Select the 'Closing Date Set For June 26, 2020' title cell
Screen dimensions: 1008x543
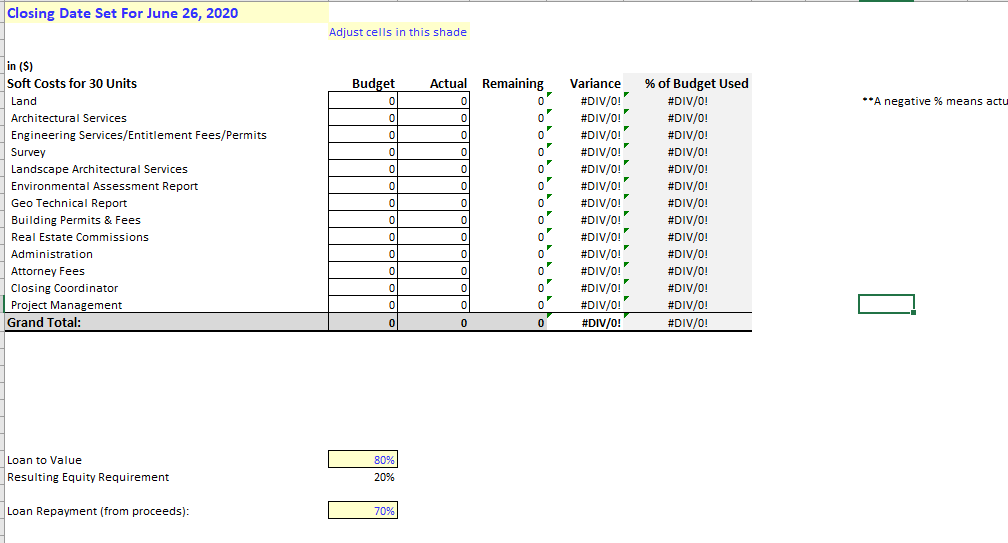click(167, 13)
